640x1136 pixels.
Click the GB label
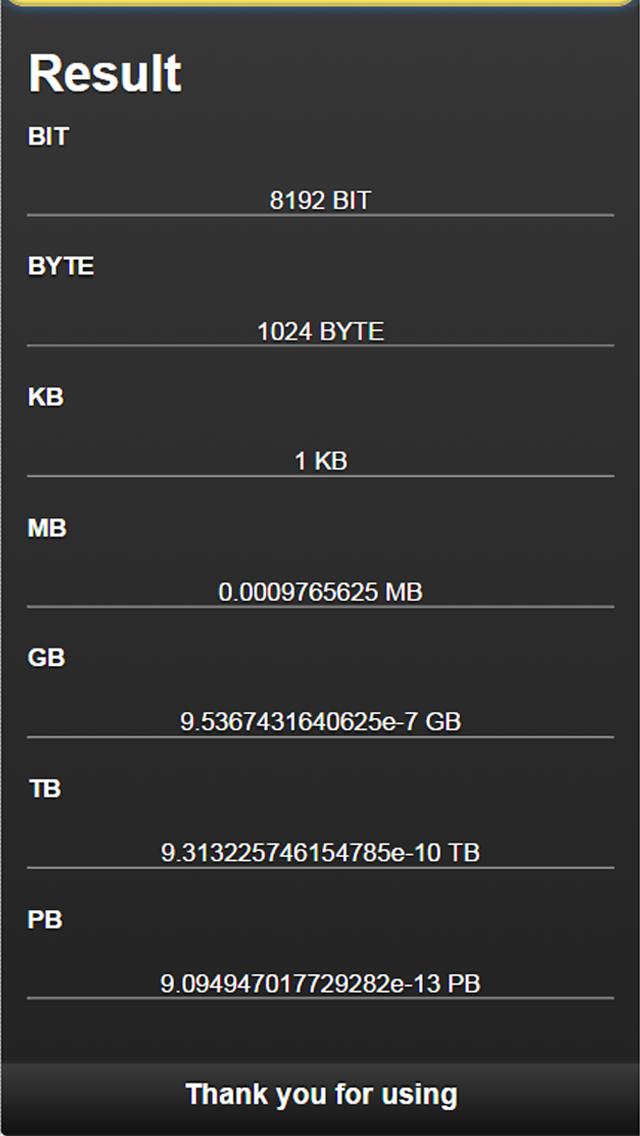46,658
